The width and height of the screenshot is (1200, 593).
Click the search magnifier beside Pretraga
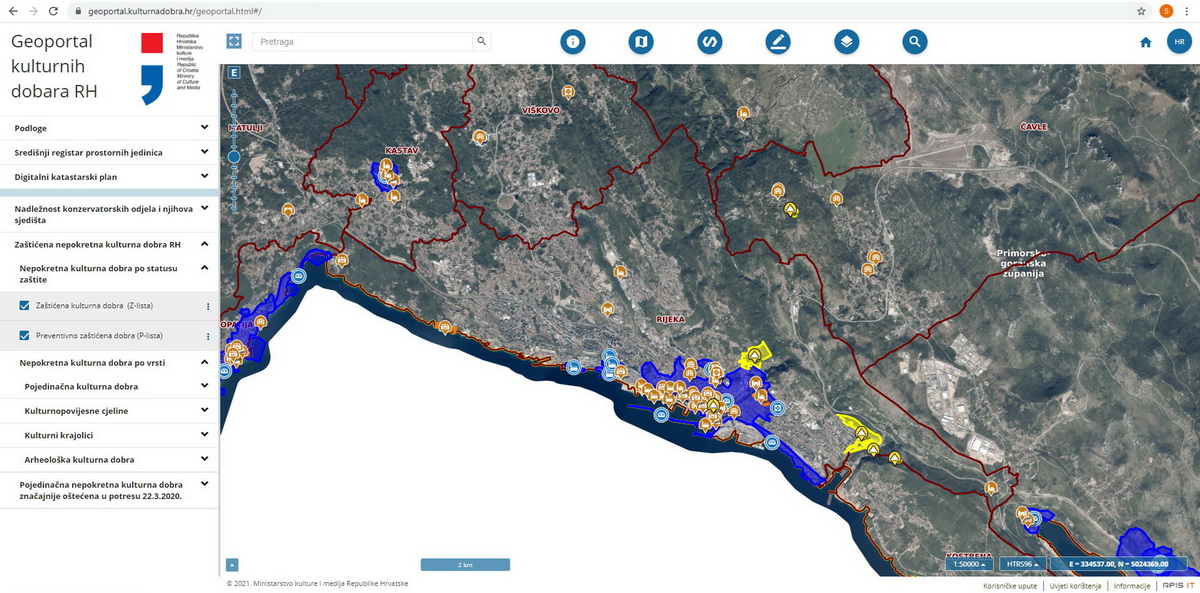481,42
